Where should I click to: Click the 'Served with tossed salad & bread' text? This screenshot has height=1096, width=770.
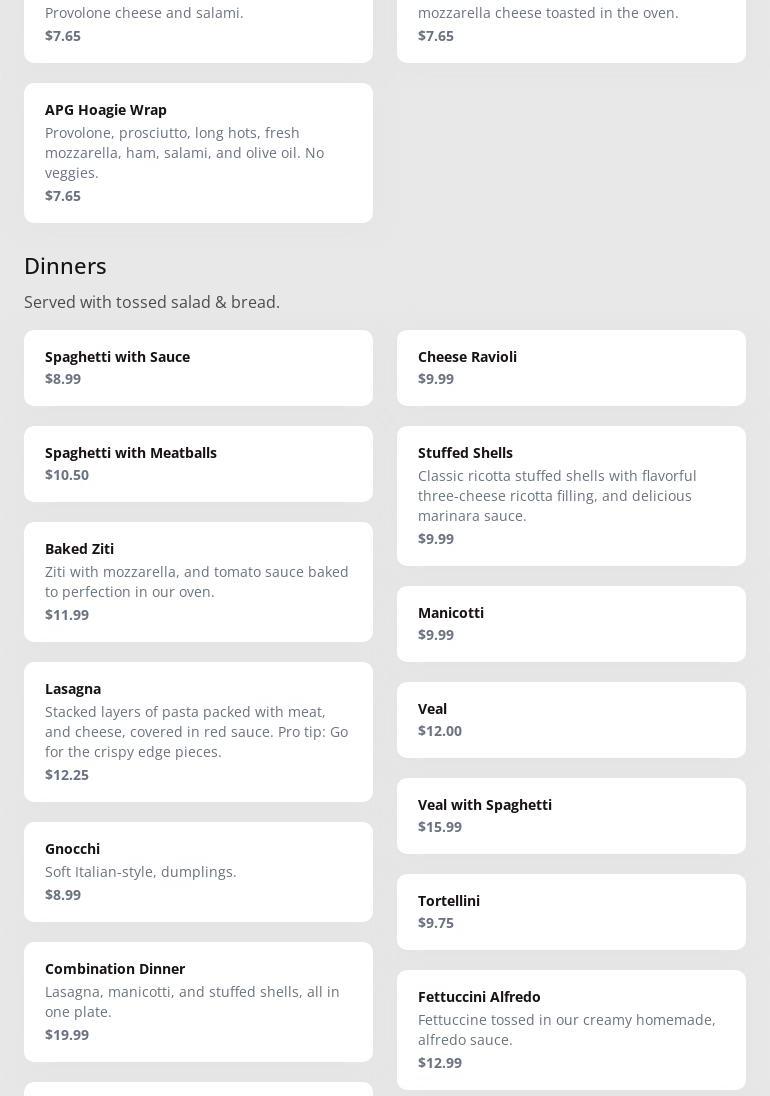coord(152,302)
